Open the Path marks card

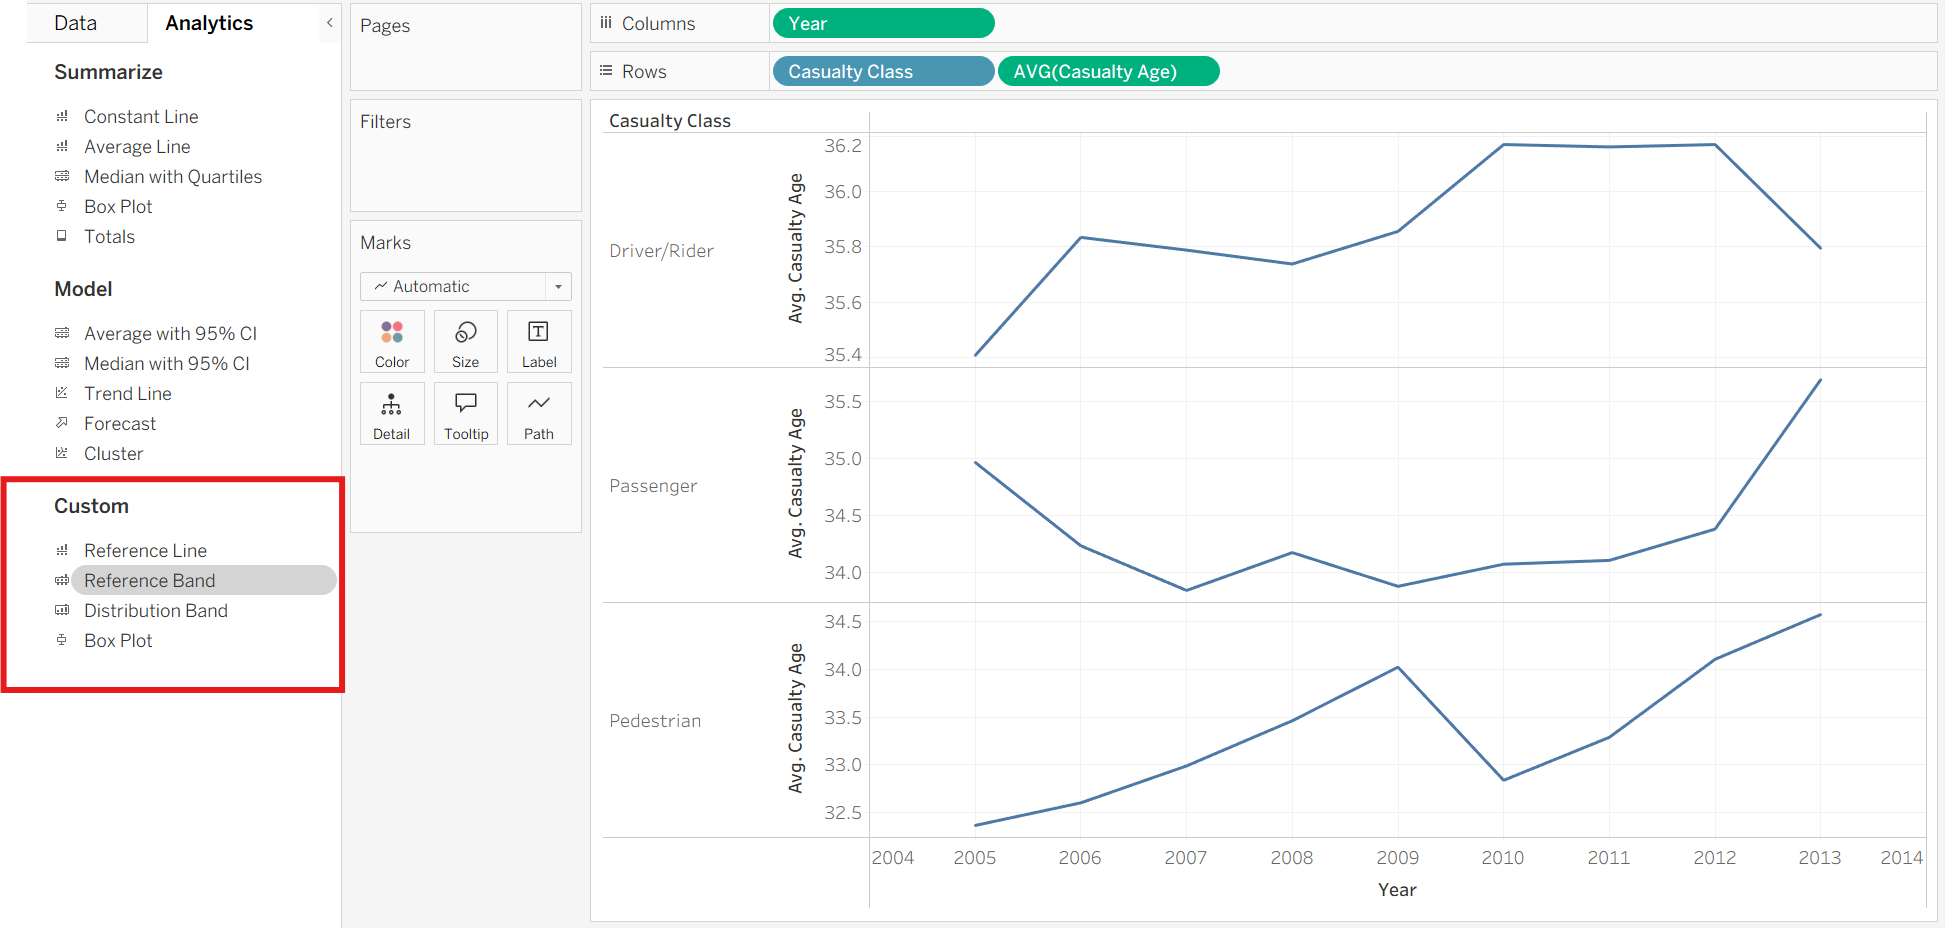[538, 414]
